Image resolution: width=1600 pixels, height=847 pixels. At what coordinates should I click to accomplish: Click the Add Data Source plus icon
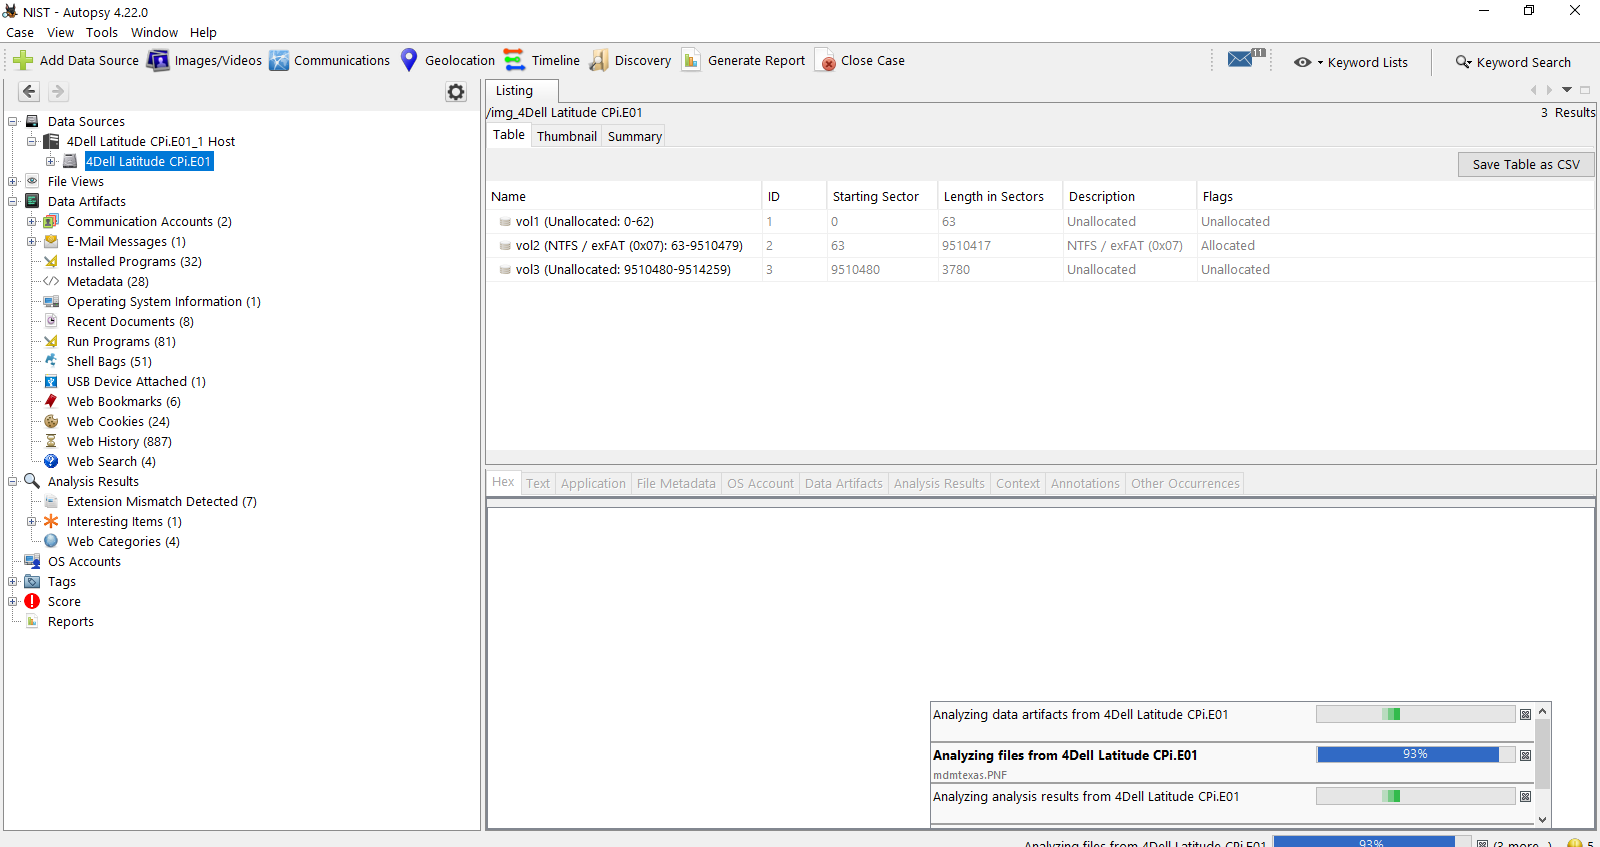[x=23, y=61]
